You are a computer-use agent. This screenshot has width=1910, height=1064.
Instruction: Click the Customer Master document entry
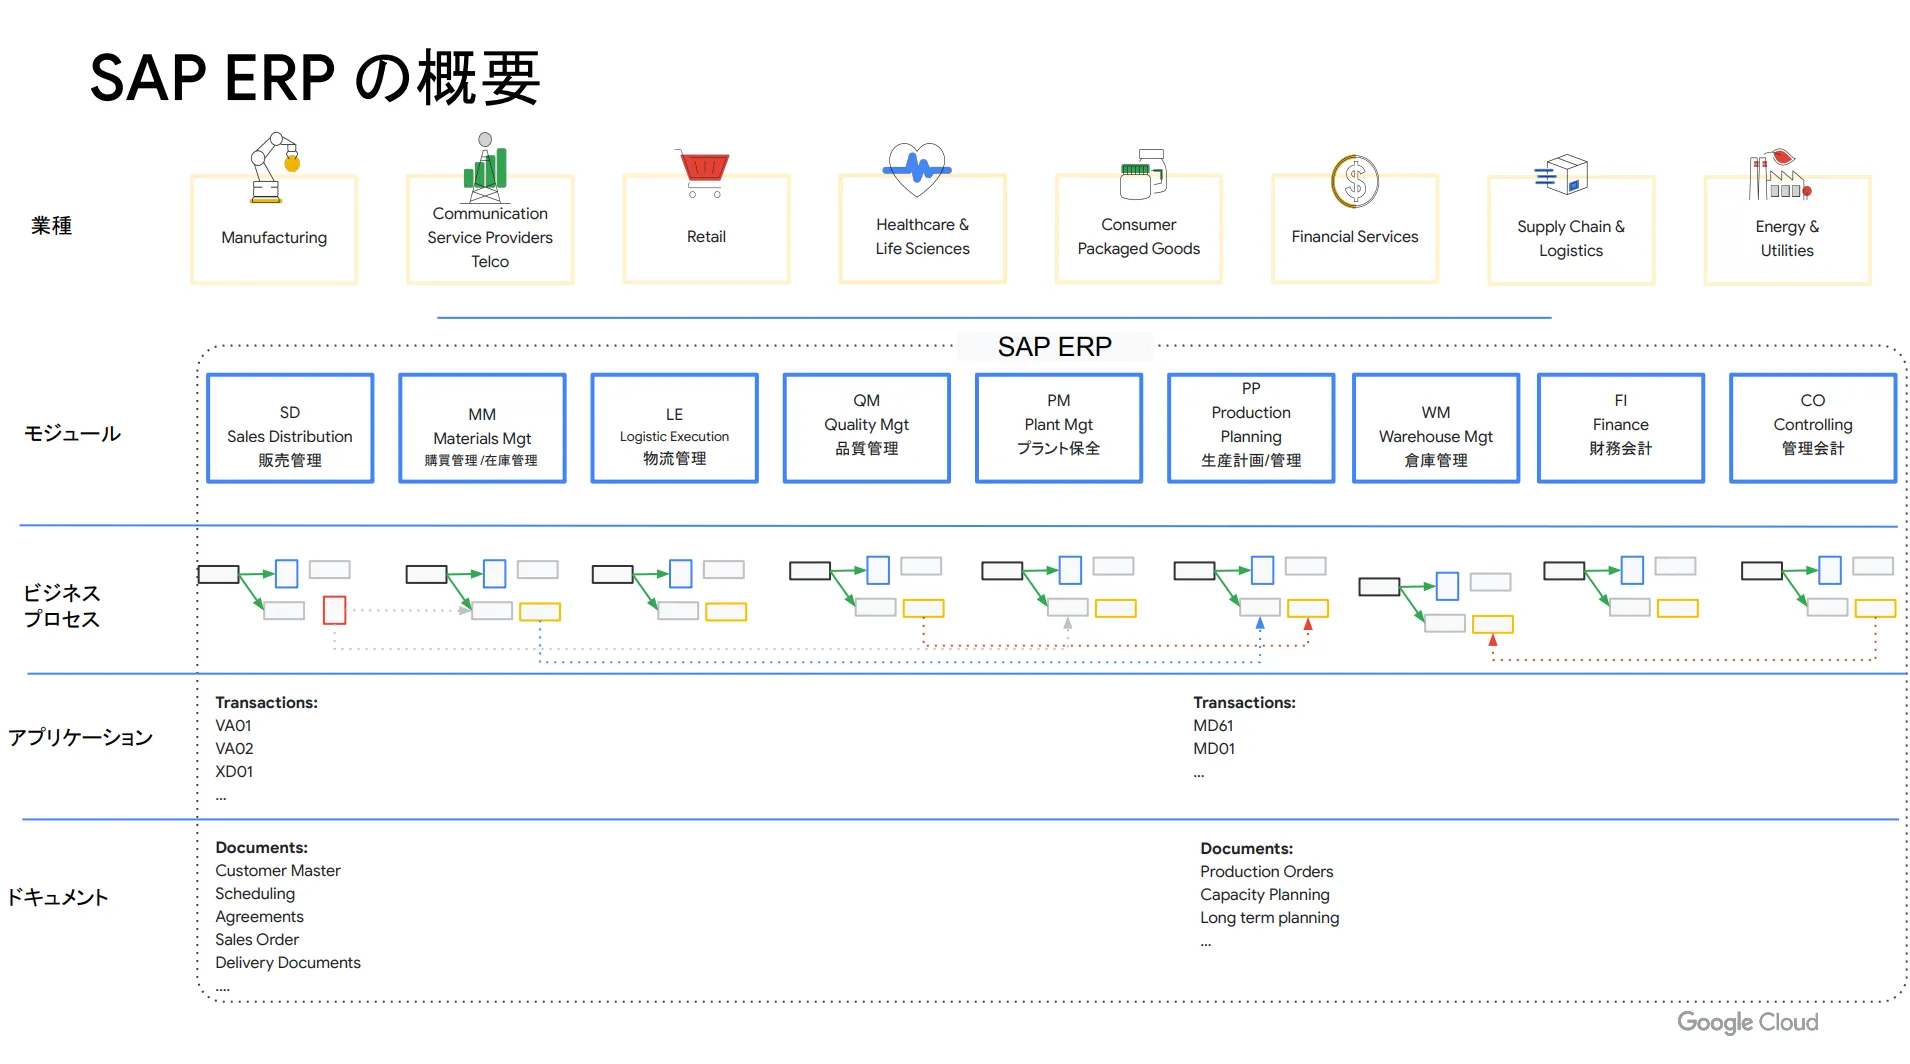(x=278, y=870)
